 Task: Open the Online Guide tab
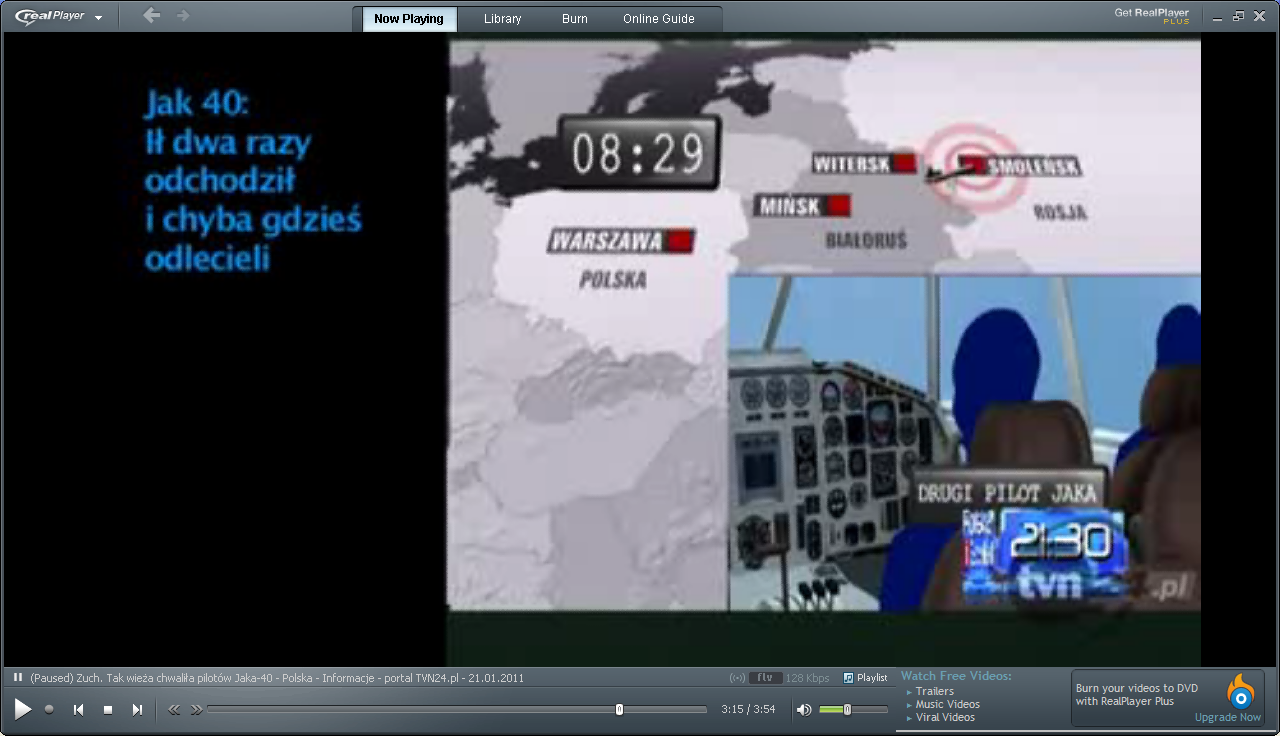point(659,19)
